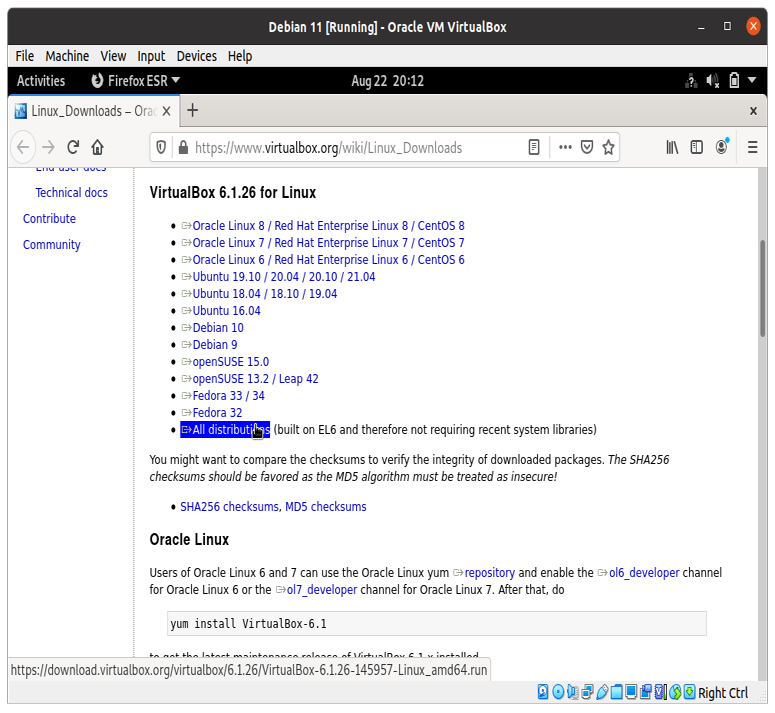
Task: Open the VirtualBox Input menu
Action: tap(151, 56)
